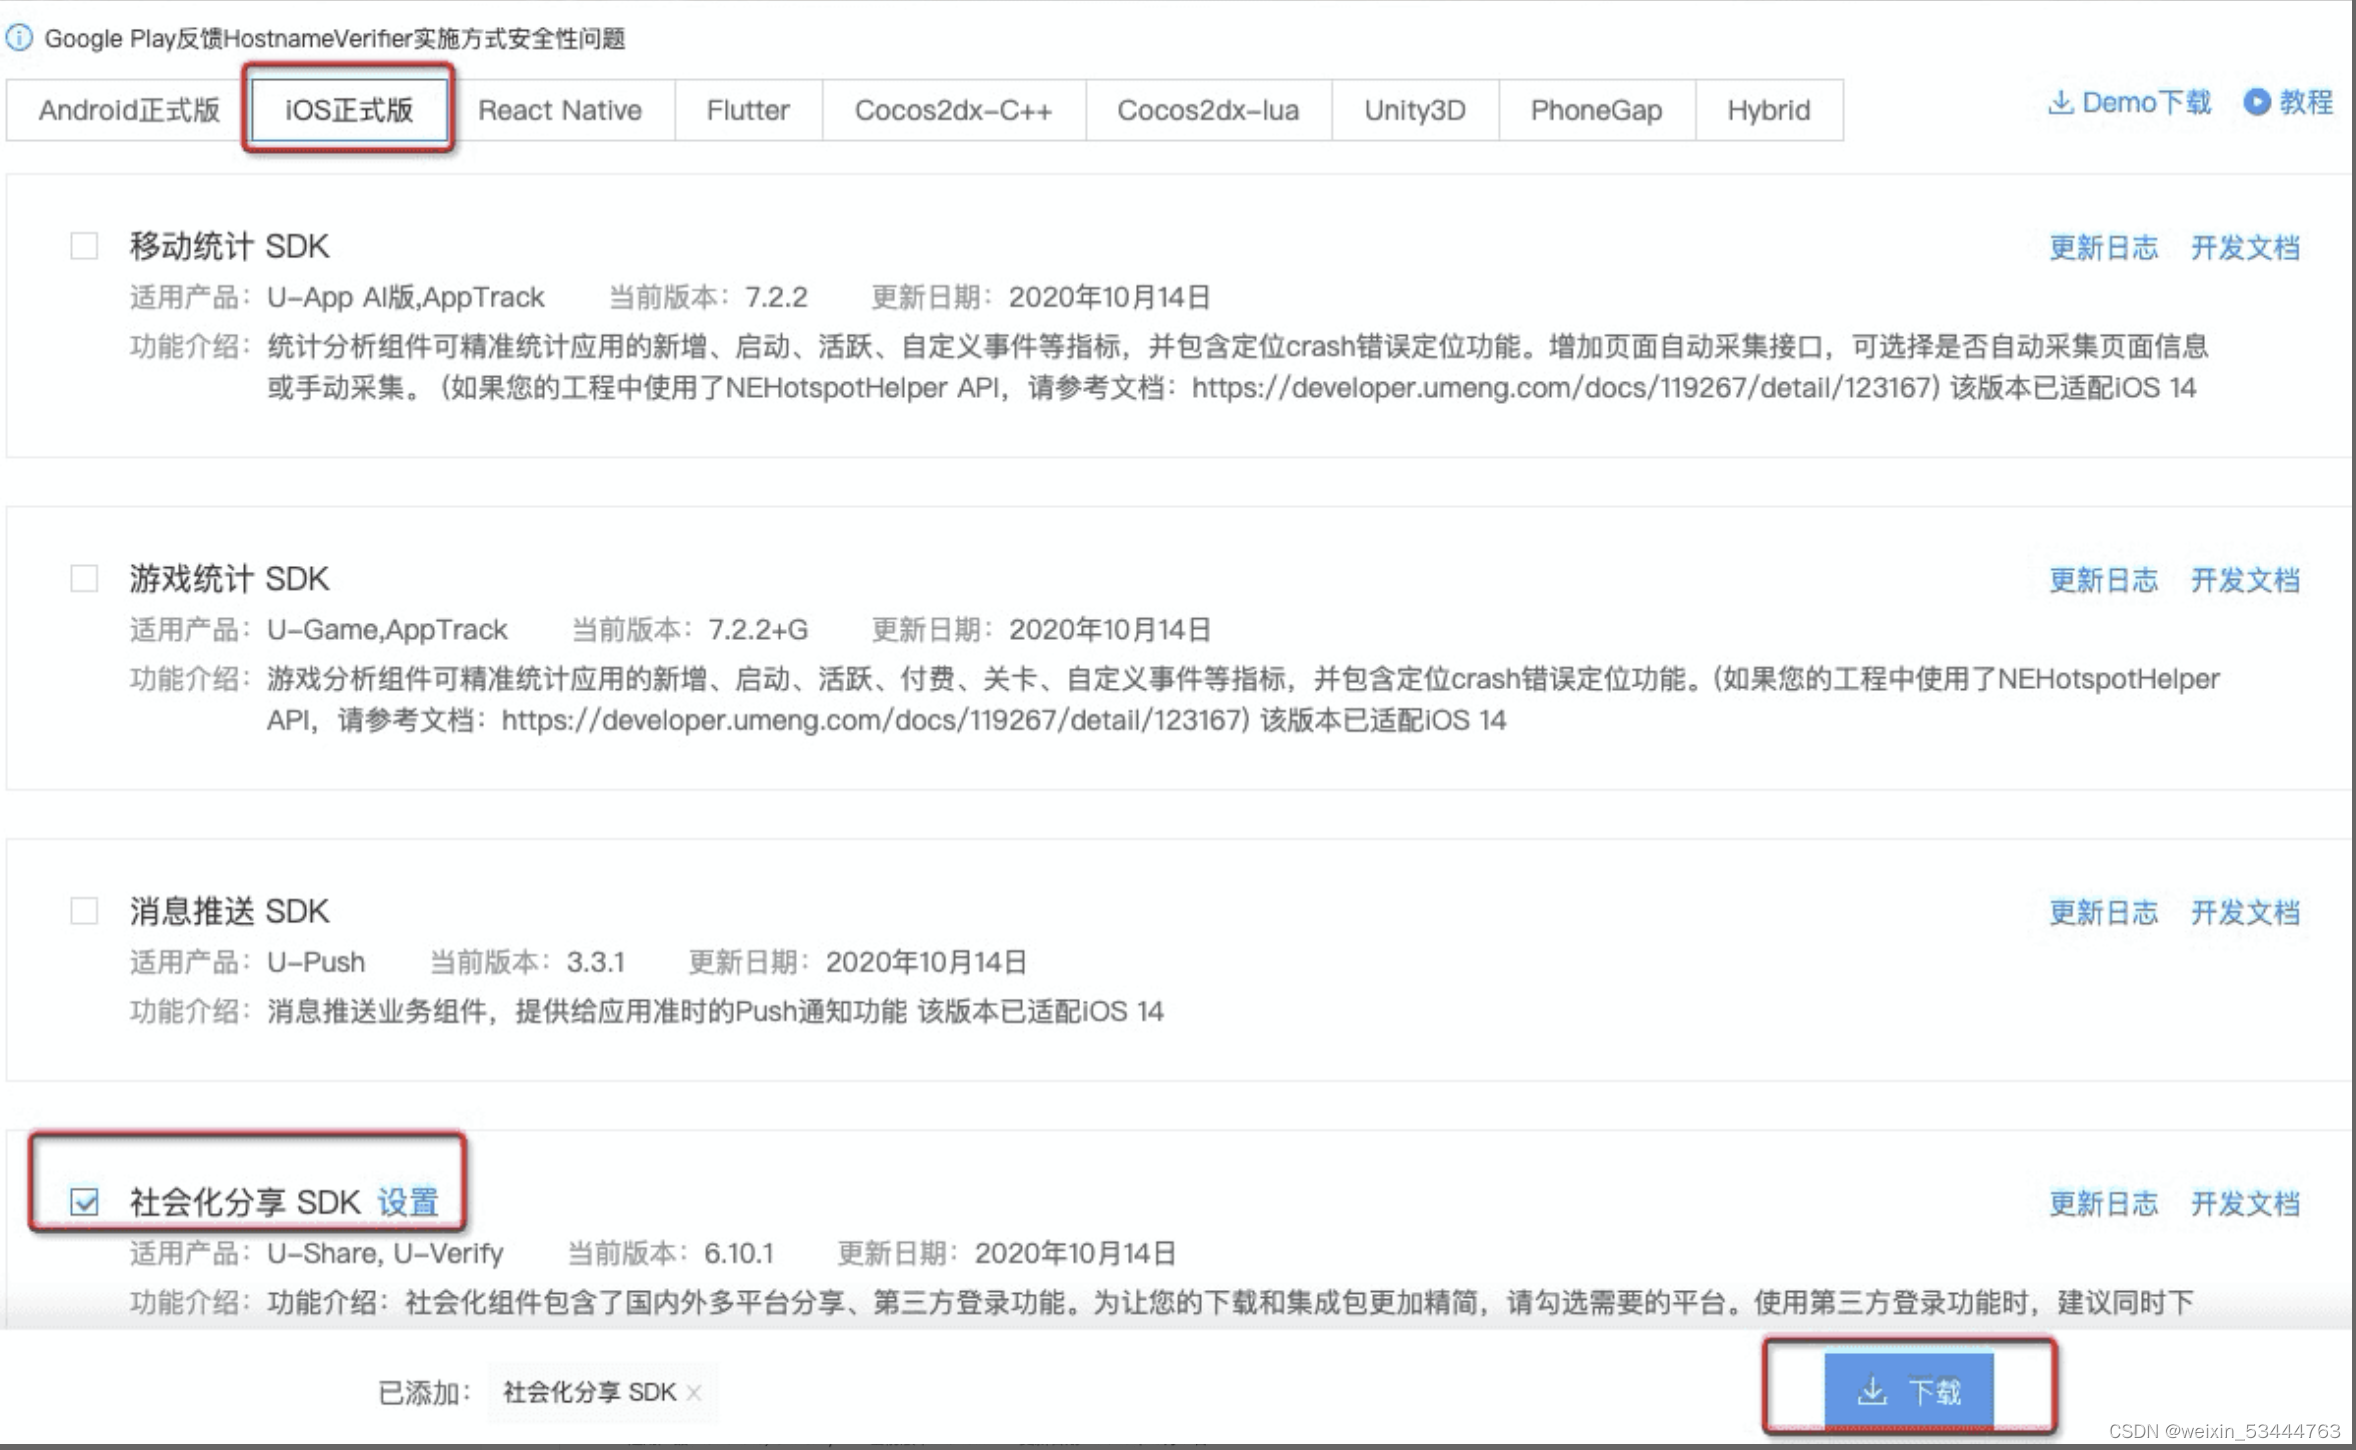Switch to the Android正式版 tab
Viewport: 2356px width, 1450px height.
tap(130, 110)
